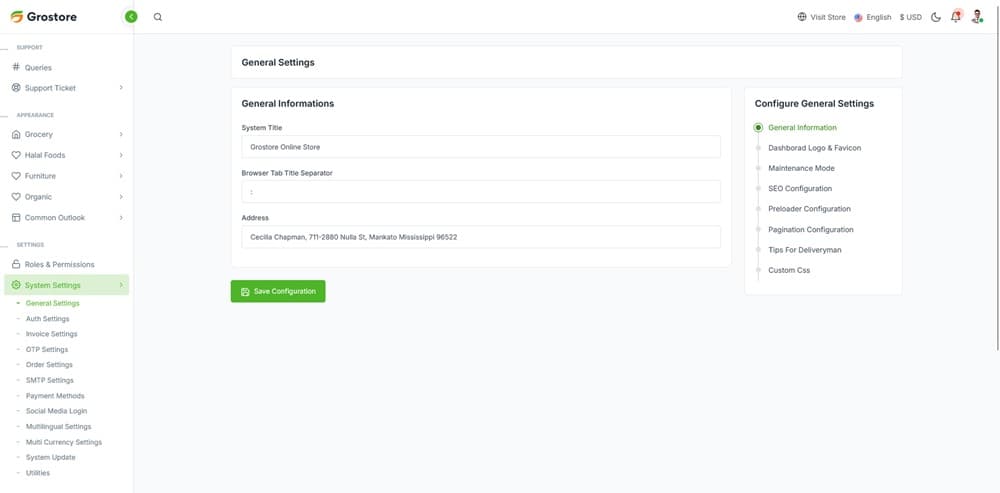
Task: Collapse sidebar with green arrow button
Action: (x=131, y=17)
